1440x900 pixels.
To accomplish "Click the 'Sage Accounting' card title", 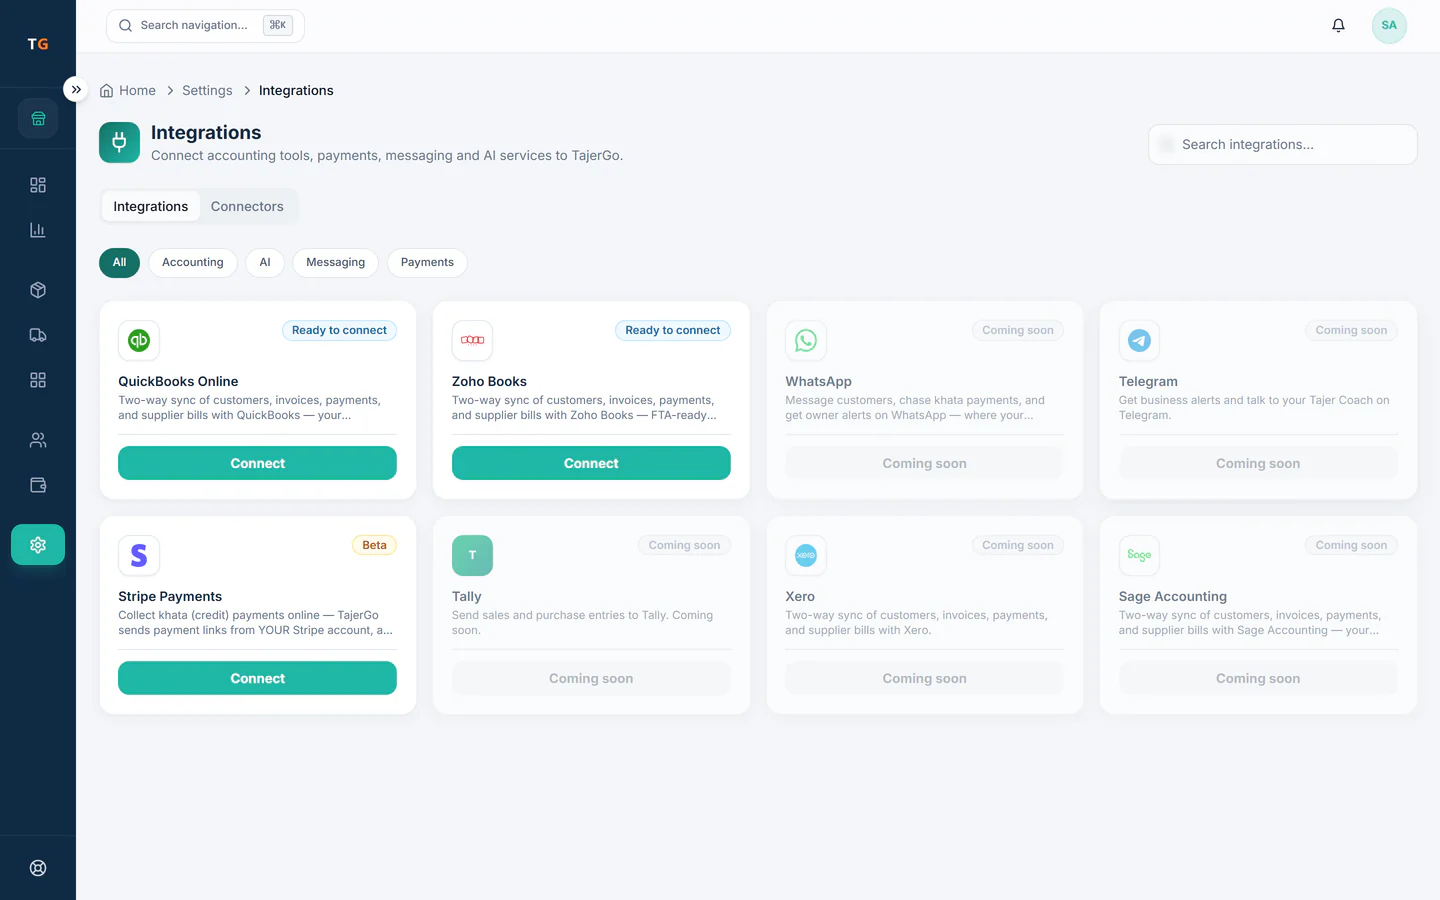I will point(1173,597).
